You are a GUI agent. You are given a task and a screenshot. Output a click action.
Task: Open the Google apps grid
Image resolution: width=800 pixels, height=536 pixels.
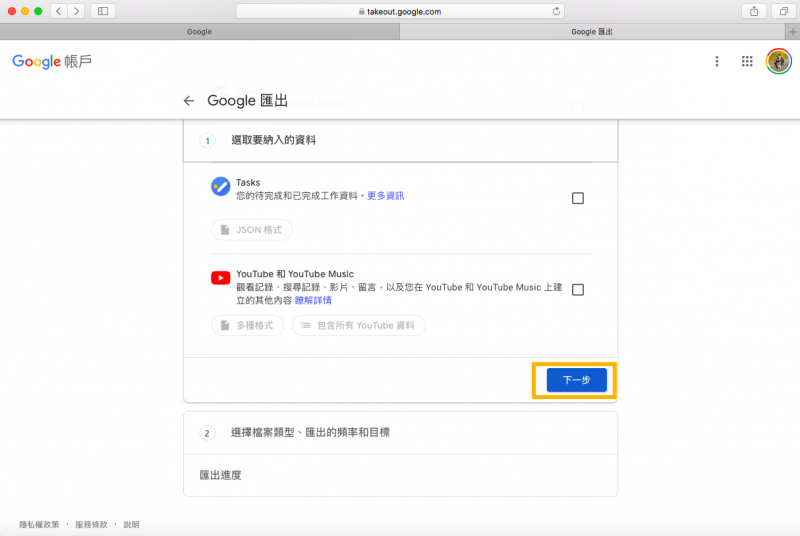tap(747, 62)
